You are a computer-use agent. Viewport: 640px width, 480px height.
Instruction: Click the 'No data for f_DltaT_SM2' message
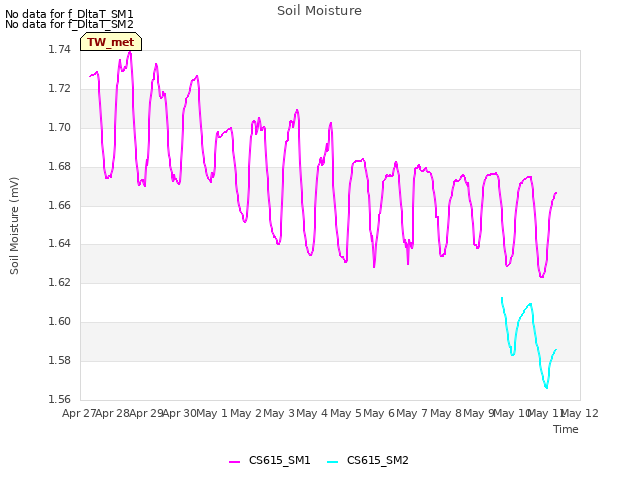(x=69, y=24)
